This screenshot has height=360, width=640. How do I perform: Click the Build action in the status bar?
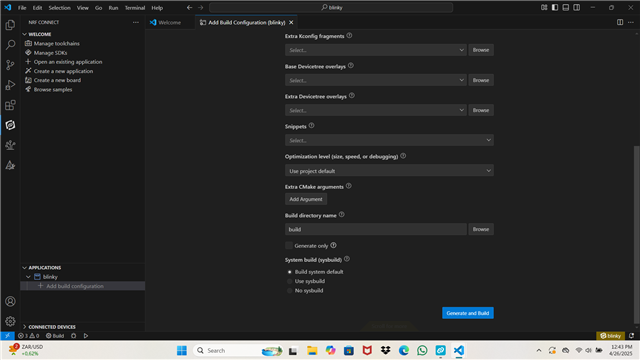[55, 336]
